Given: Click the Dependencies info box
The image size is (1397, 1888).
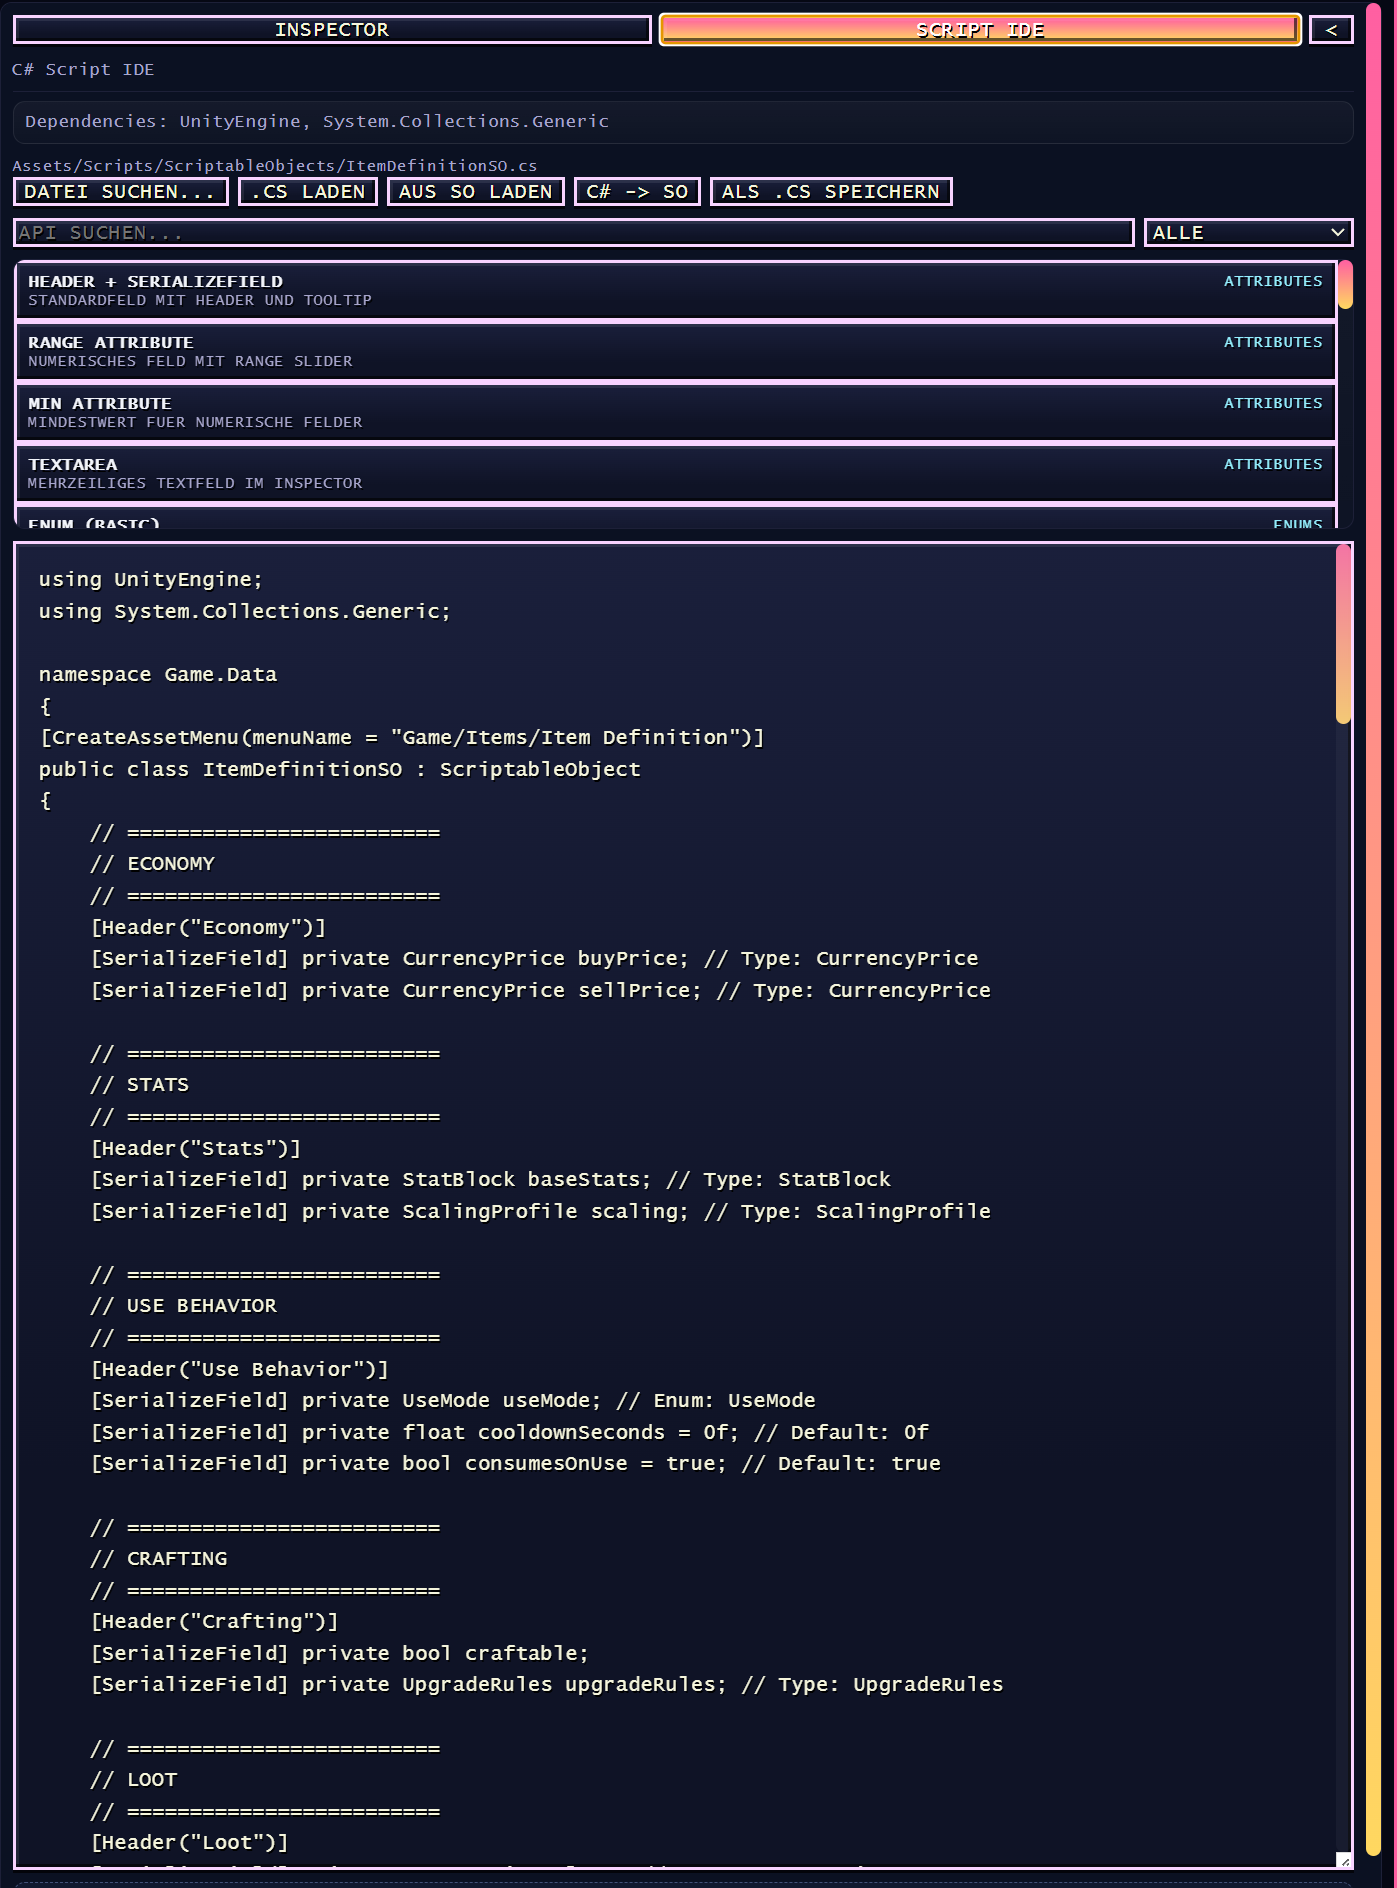Looking at the screenshot, I should point(683,122).
